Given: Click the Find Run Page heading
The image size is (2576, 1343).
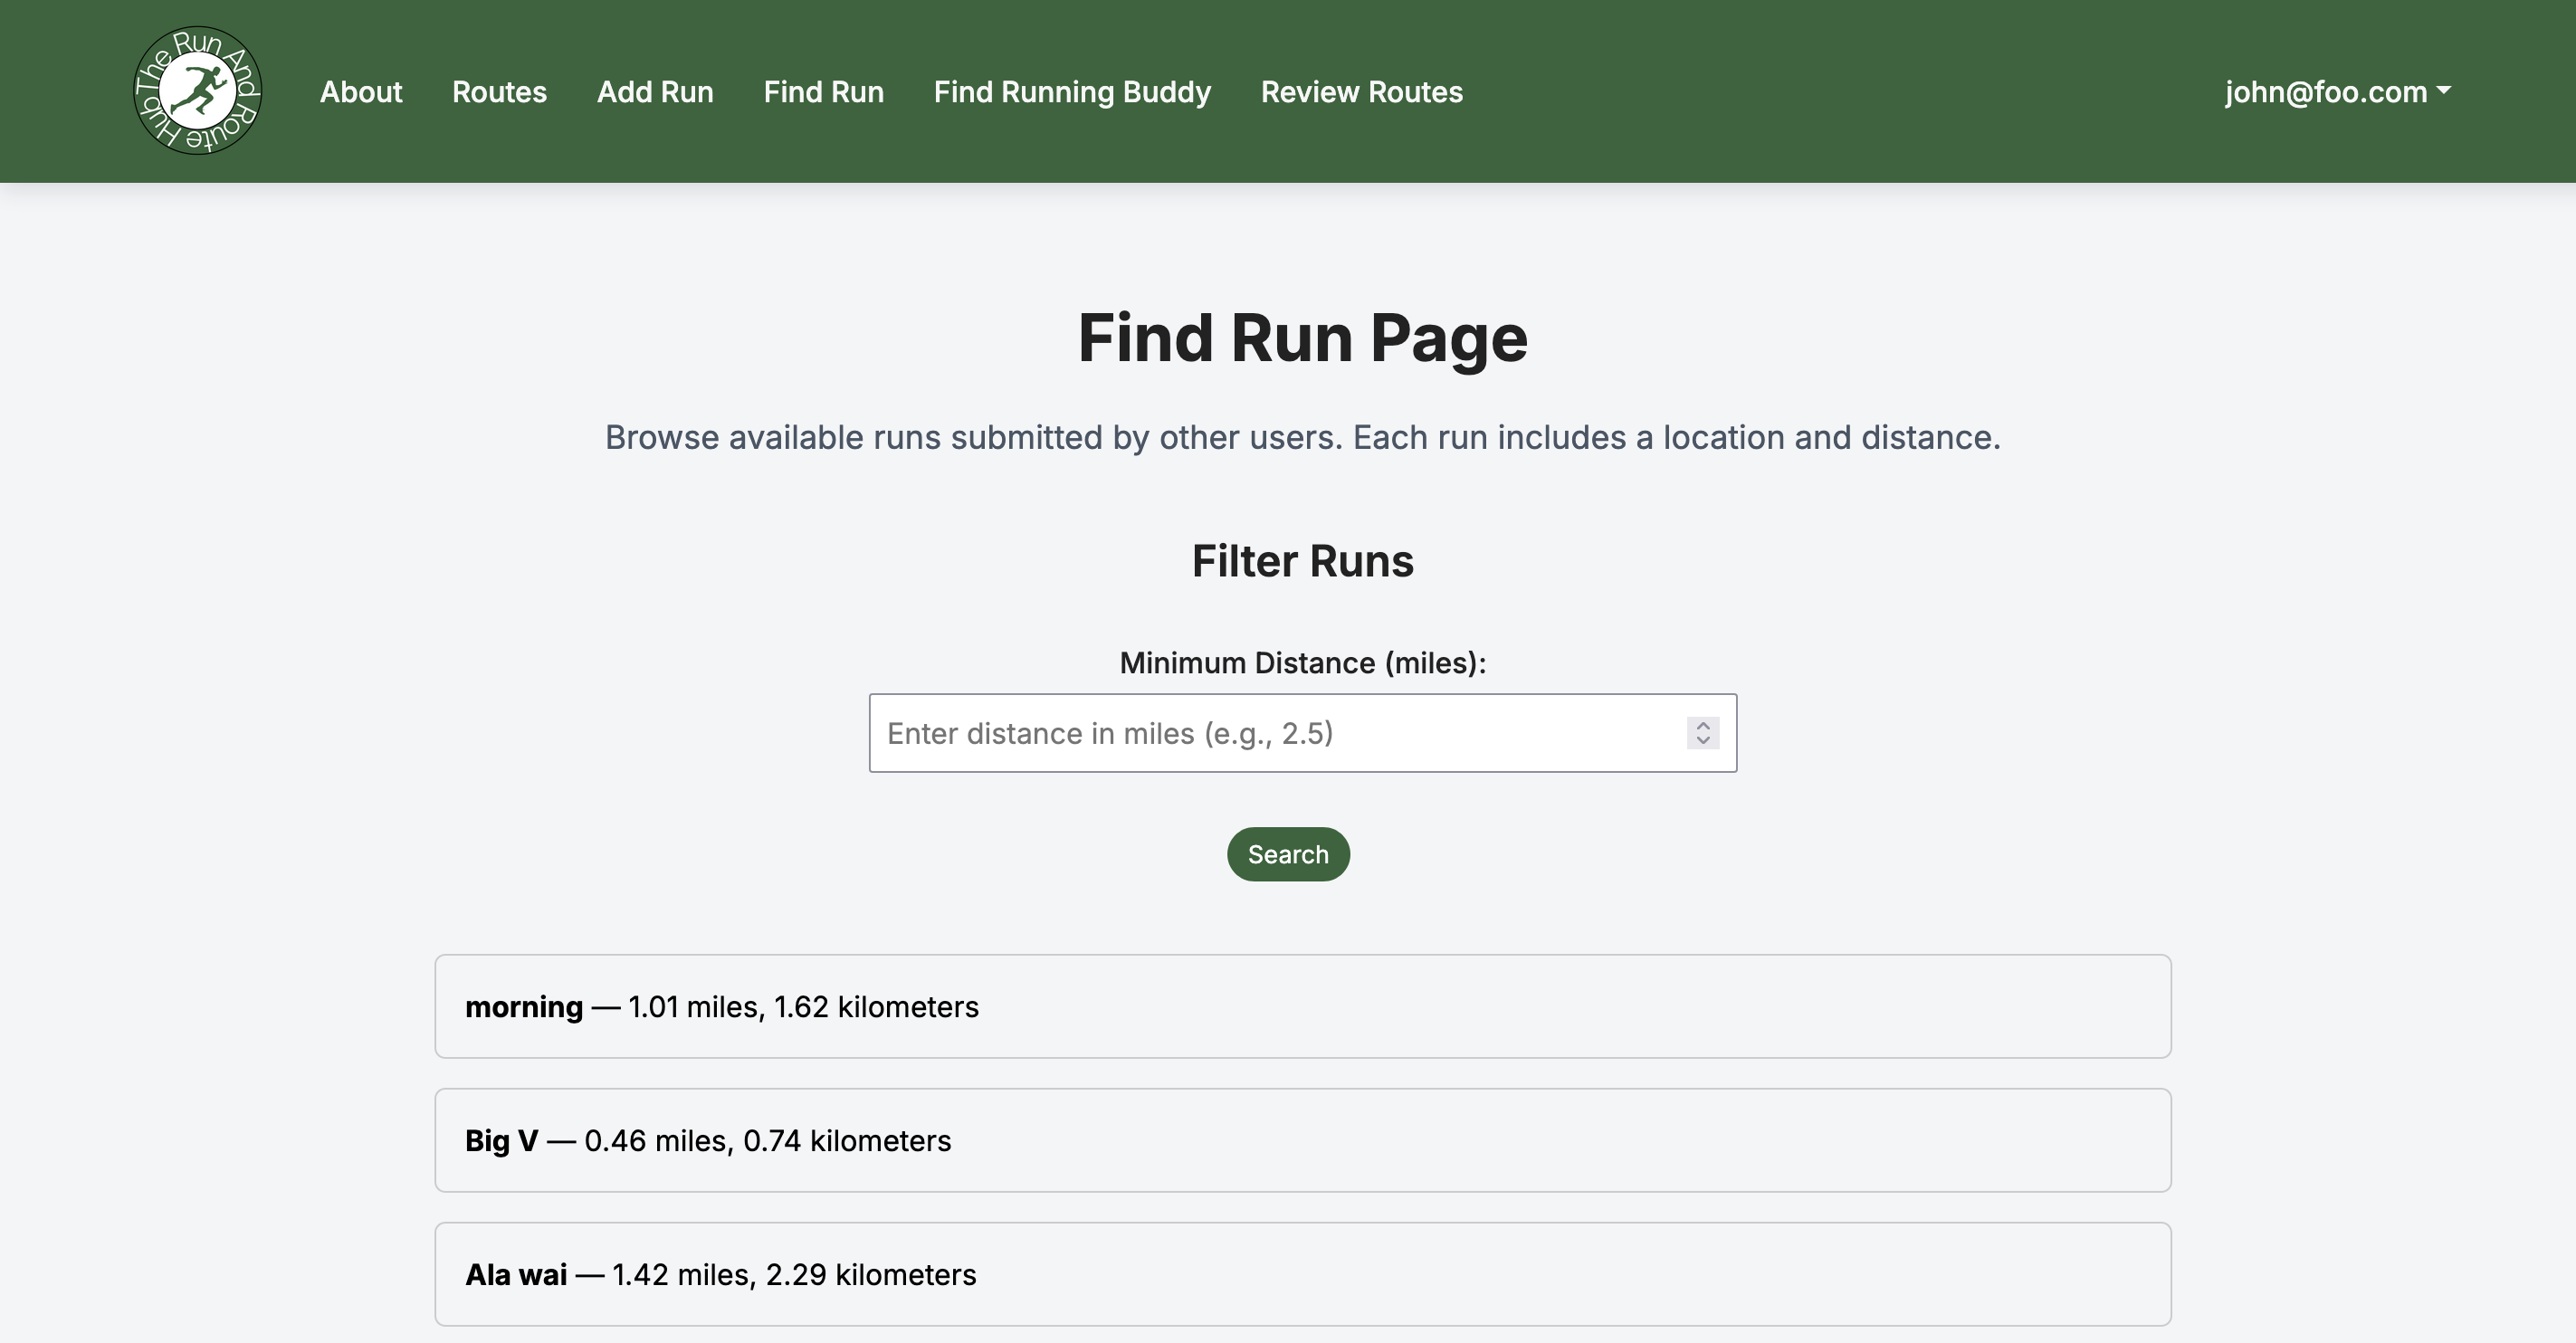Looking at the screenshot, I should coord(1302,338).
